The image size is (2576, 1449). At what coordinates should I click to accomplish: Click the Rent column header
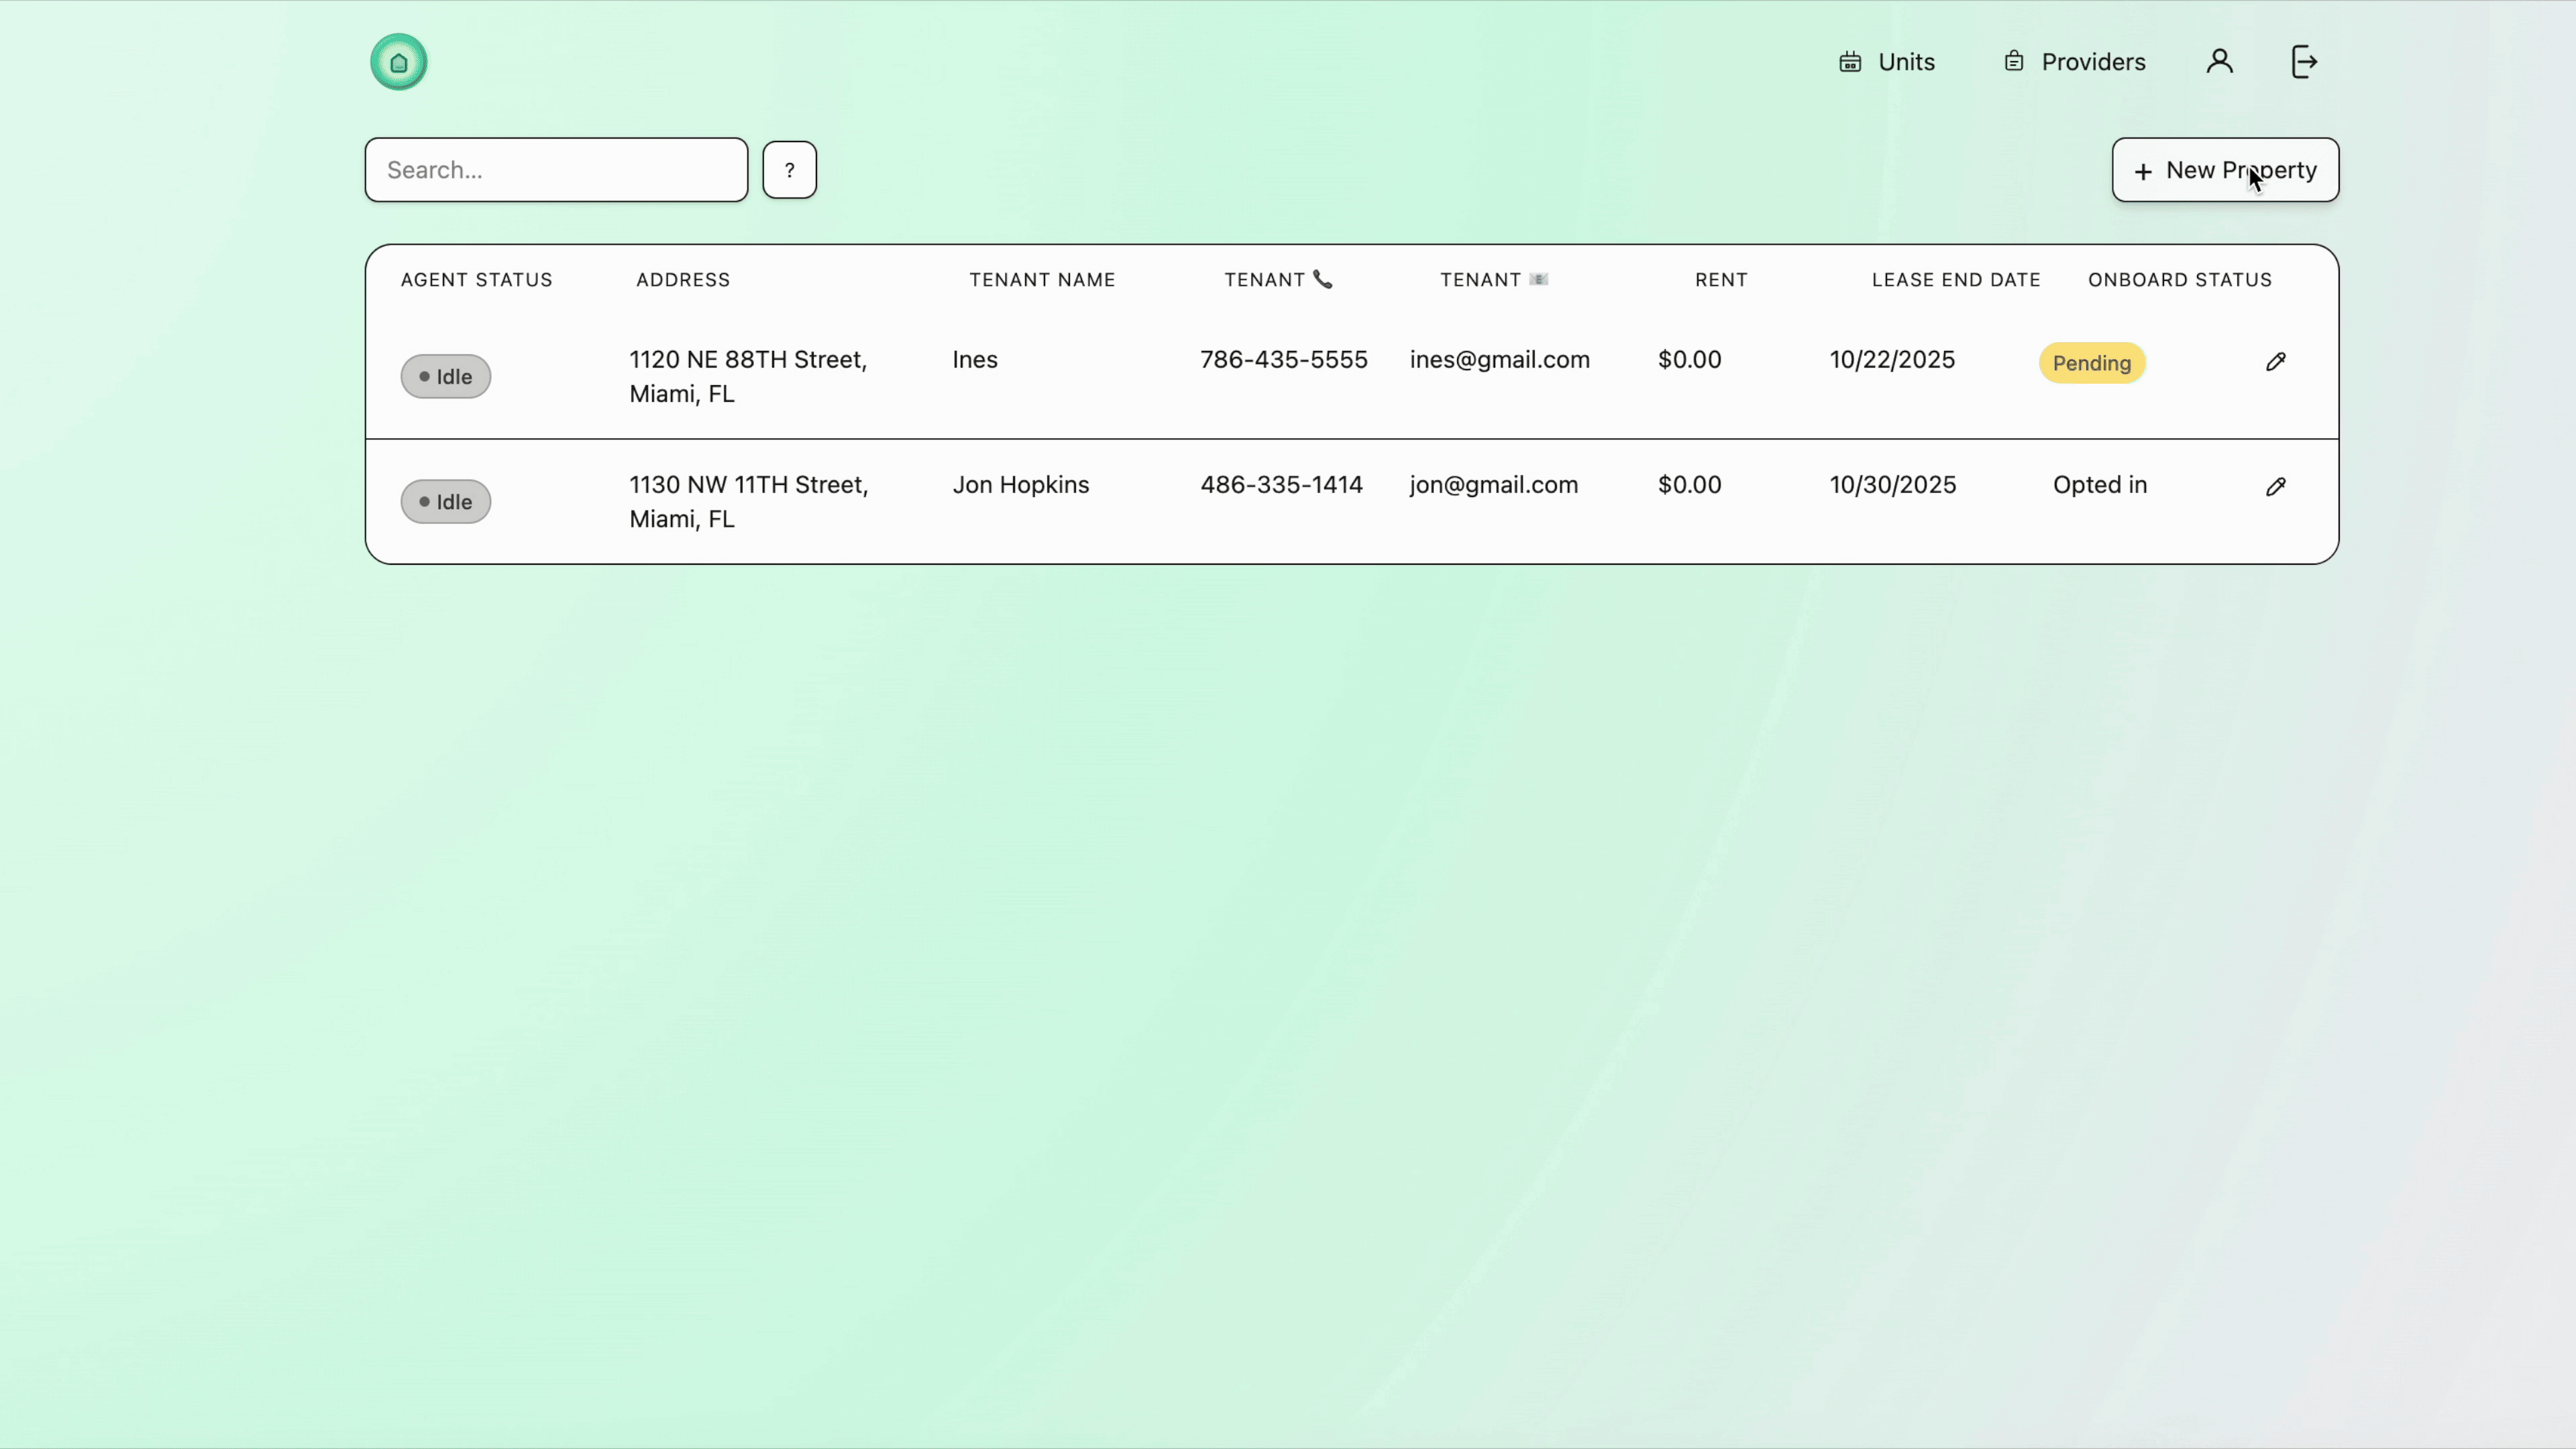(1721, 280)
